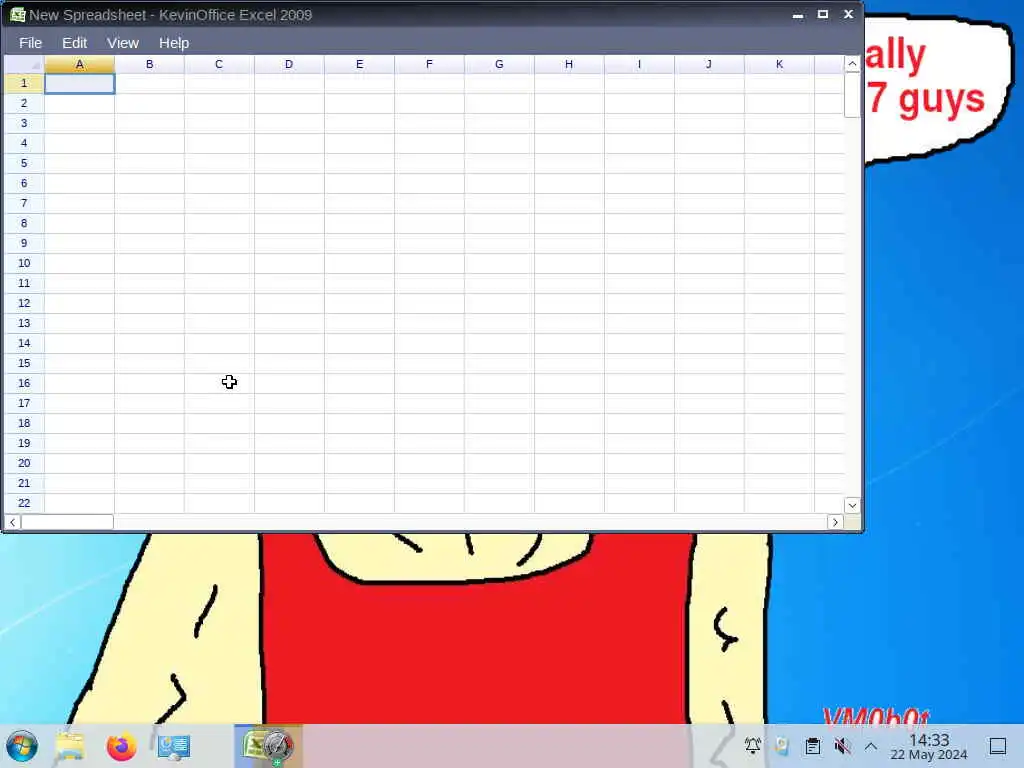The image size is (1024, 768).
Task: Click the horizontal scrollbar right arrow
Action: click(x=835, y=522)
